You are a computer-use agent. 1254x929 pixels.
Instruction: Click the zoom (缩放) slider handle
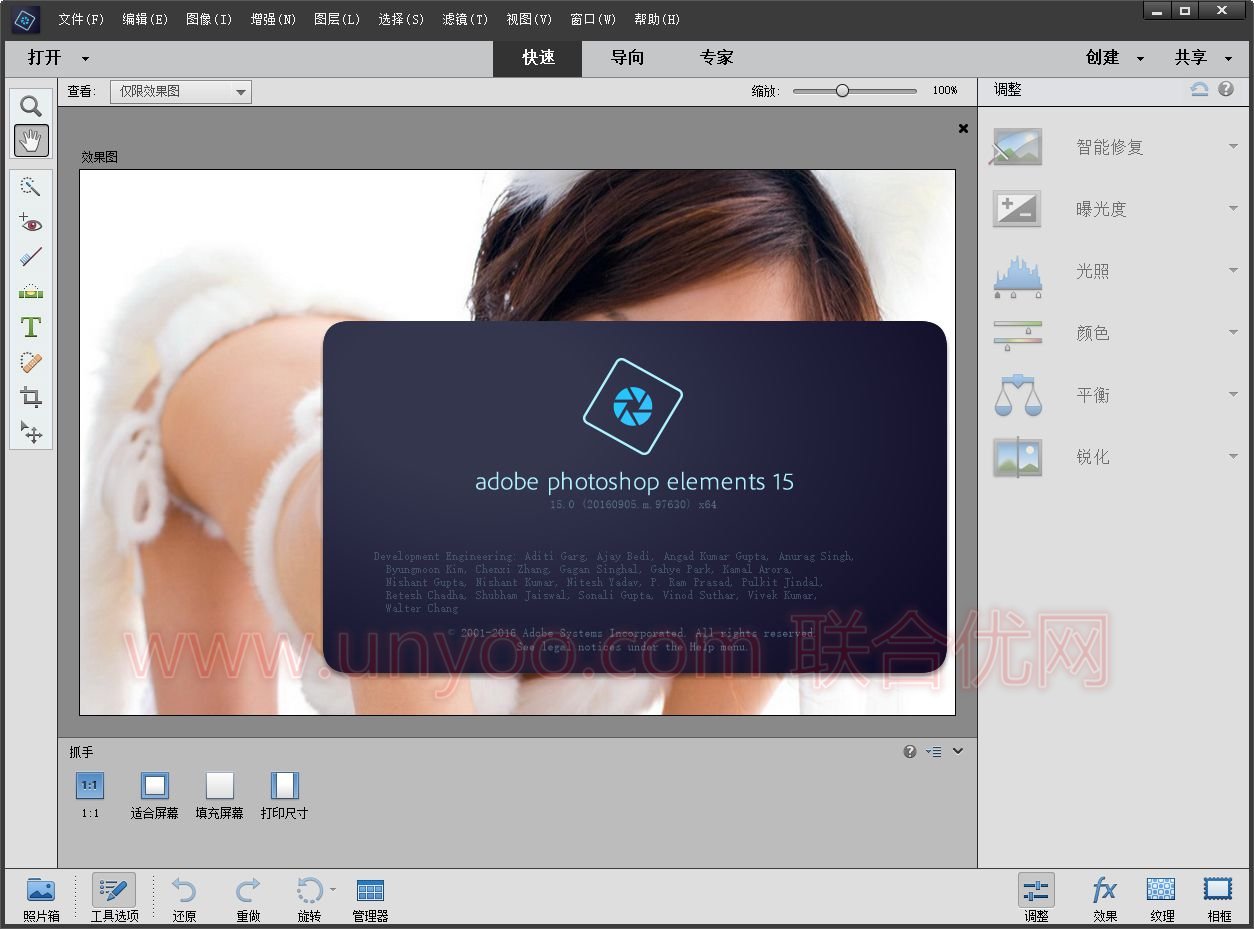842,91
